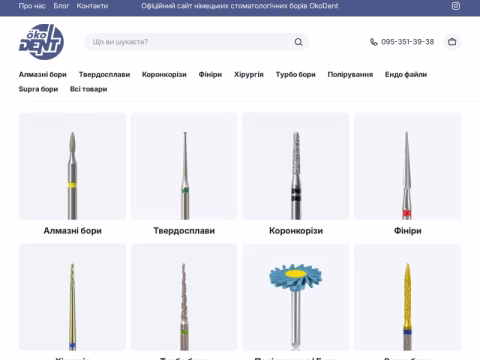480x360 pixels.
Task: Open the blue polishing wheel image
Action: (296, 297)
